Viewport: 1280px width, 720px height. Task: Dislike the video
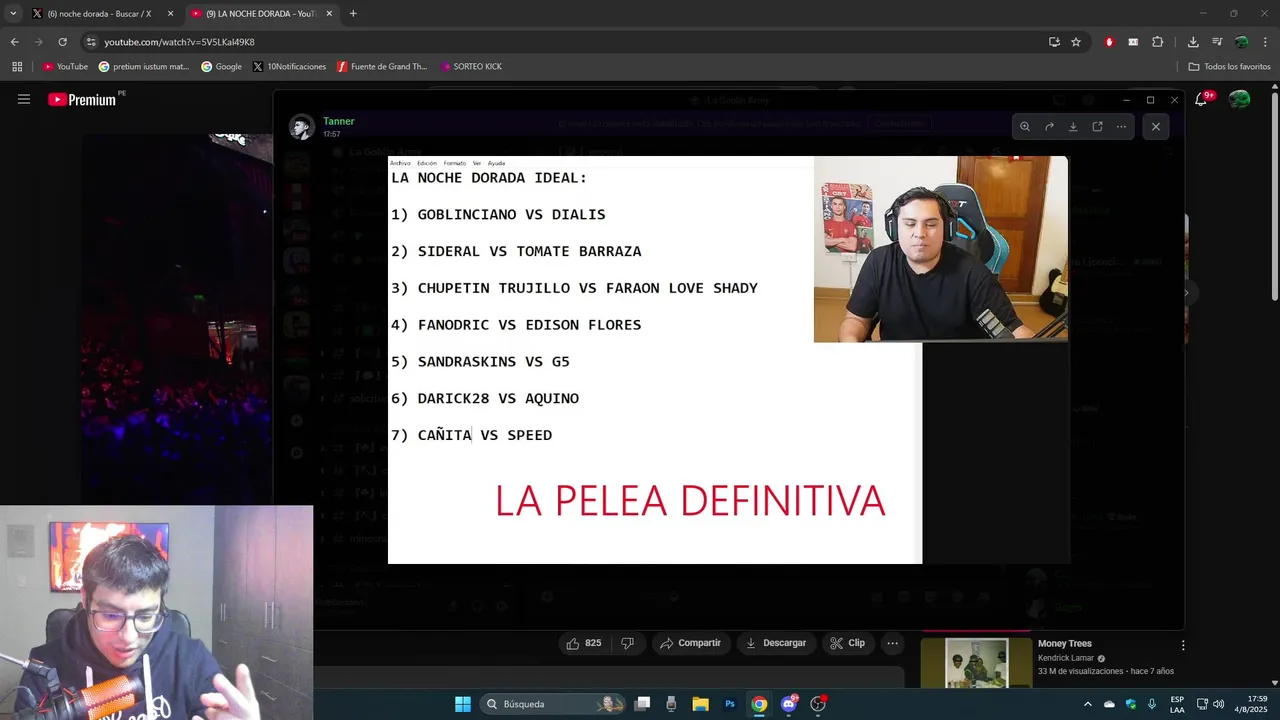tap(628, 643)
